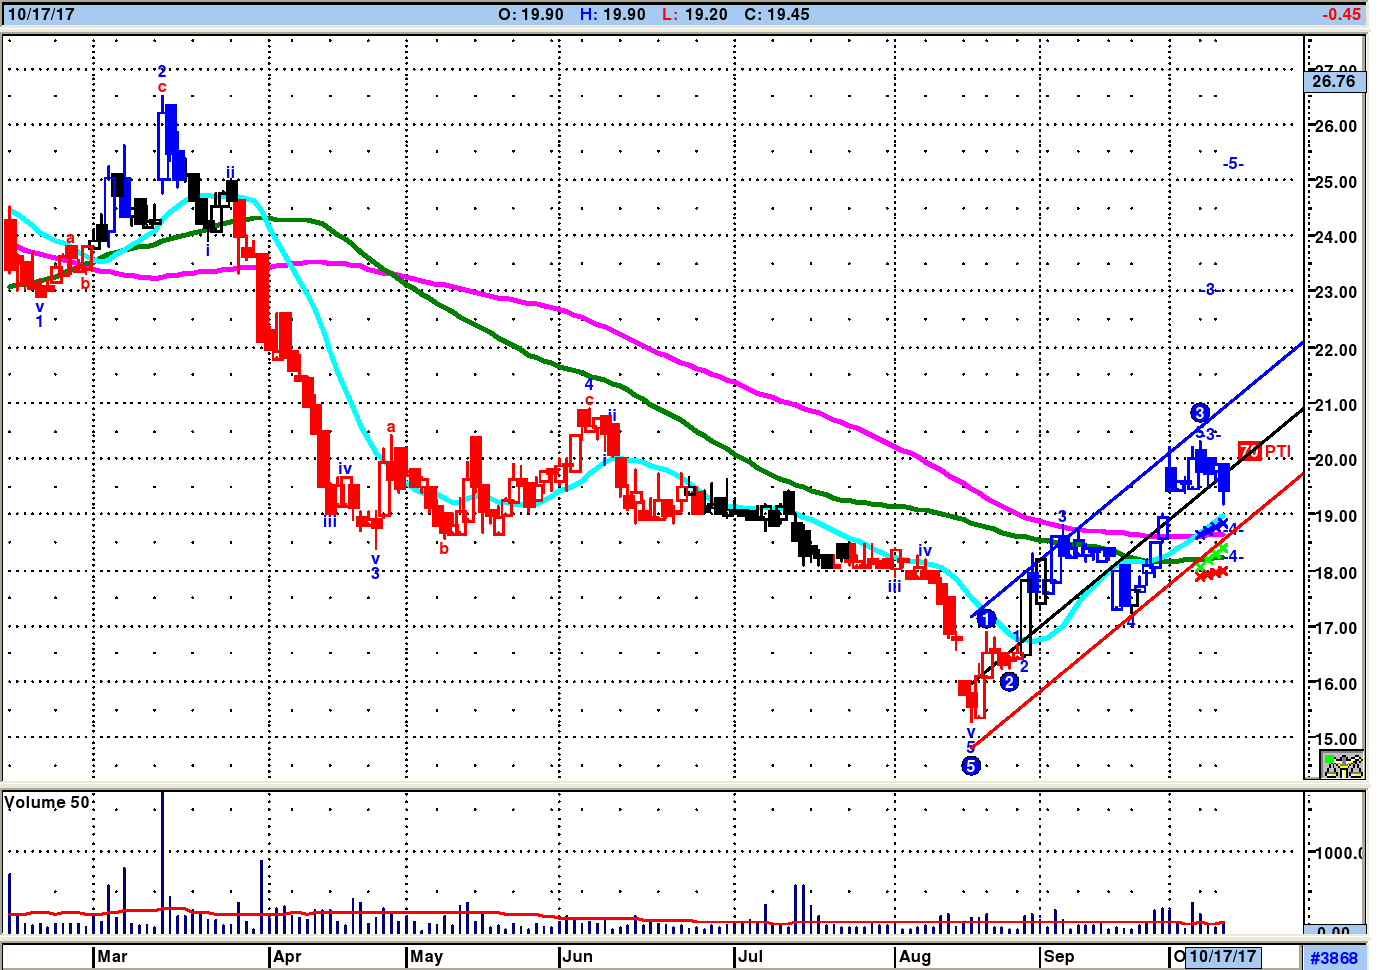Click the circled 1 wave marker
The width and height of the screenshot is (1400, 970).
(986, 620)
